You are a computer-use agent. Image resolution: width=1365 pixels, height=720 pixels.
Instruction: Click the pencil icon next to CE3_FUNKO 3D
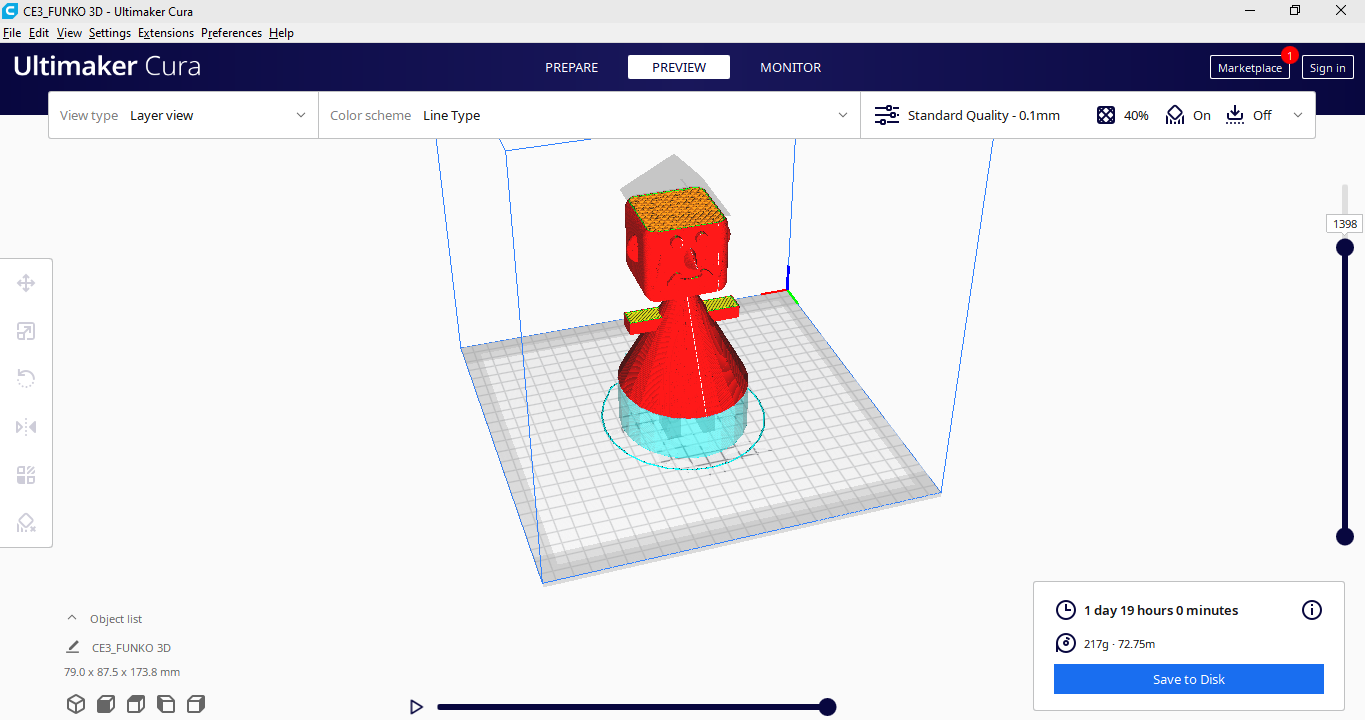pyautogui.click(x=73, y=647)
